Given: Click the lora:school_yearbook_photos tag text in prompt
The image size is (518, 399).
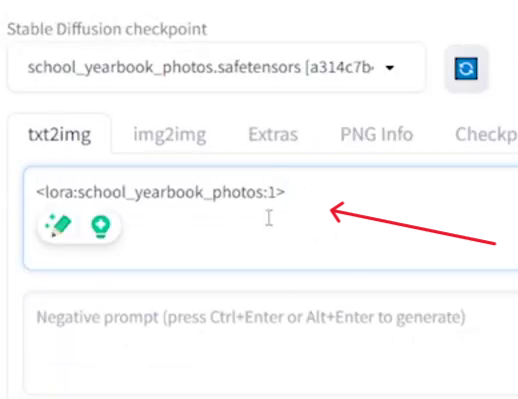Looking at the screenshot, I should 160,192.
